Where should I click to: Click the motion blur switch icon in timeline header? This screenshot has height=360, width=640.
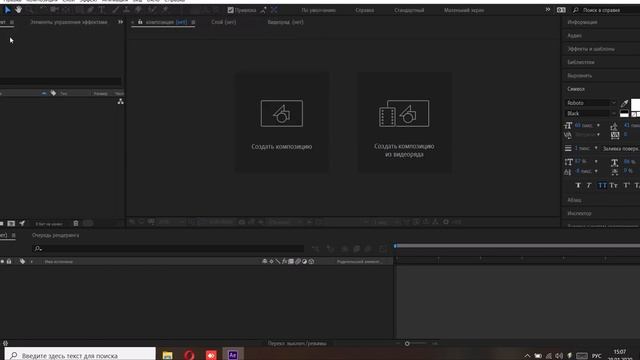(x=298, y=261)
